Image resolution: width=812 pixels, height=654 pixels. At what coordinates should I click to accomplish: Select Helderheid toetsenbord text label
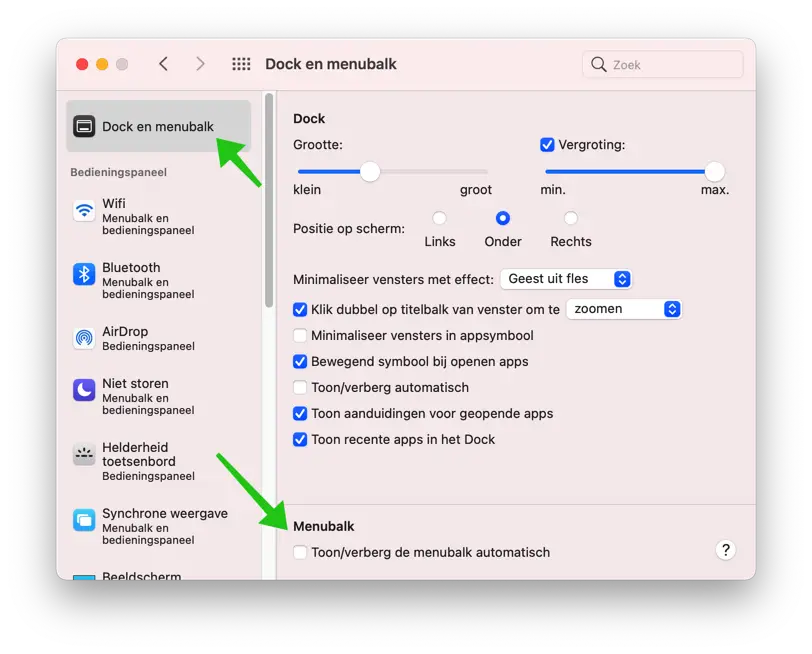[x=139, y=454]
